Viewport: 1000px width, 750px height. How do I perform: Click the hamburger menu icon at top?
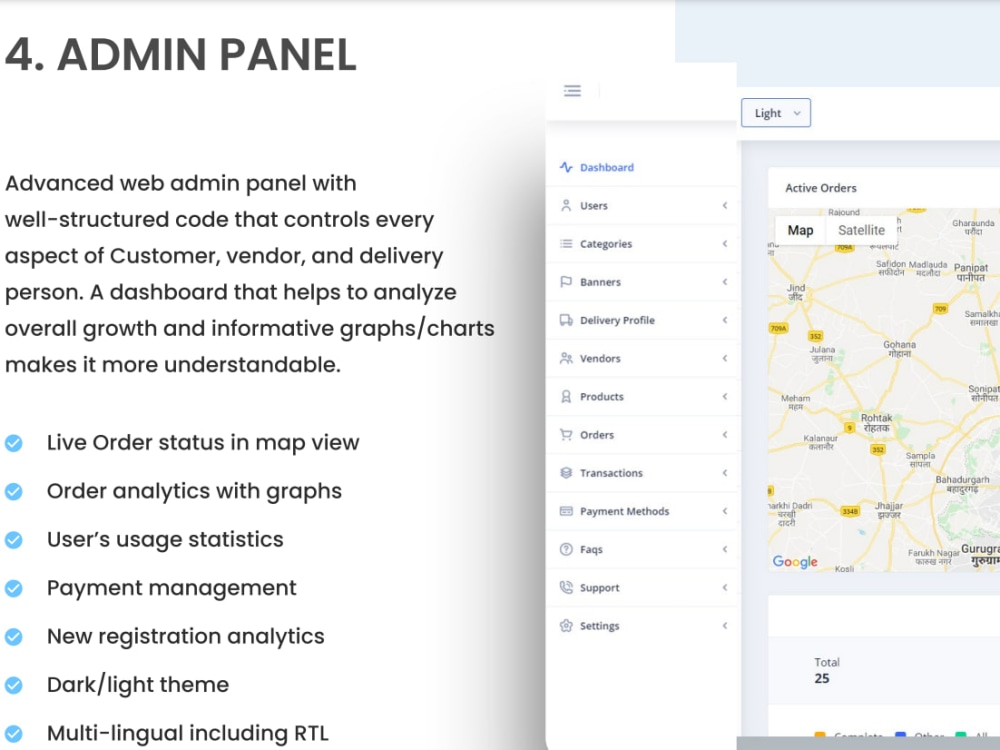pyautogui.click(x=572, y=90)
